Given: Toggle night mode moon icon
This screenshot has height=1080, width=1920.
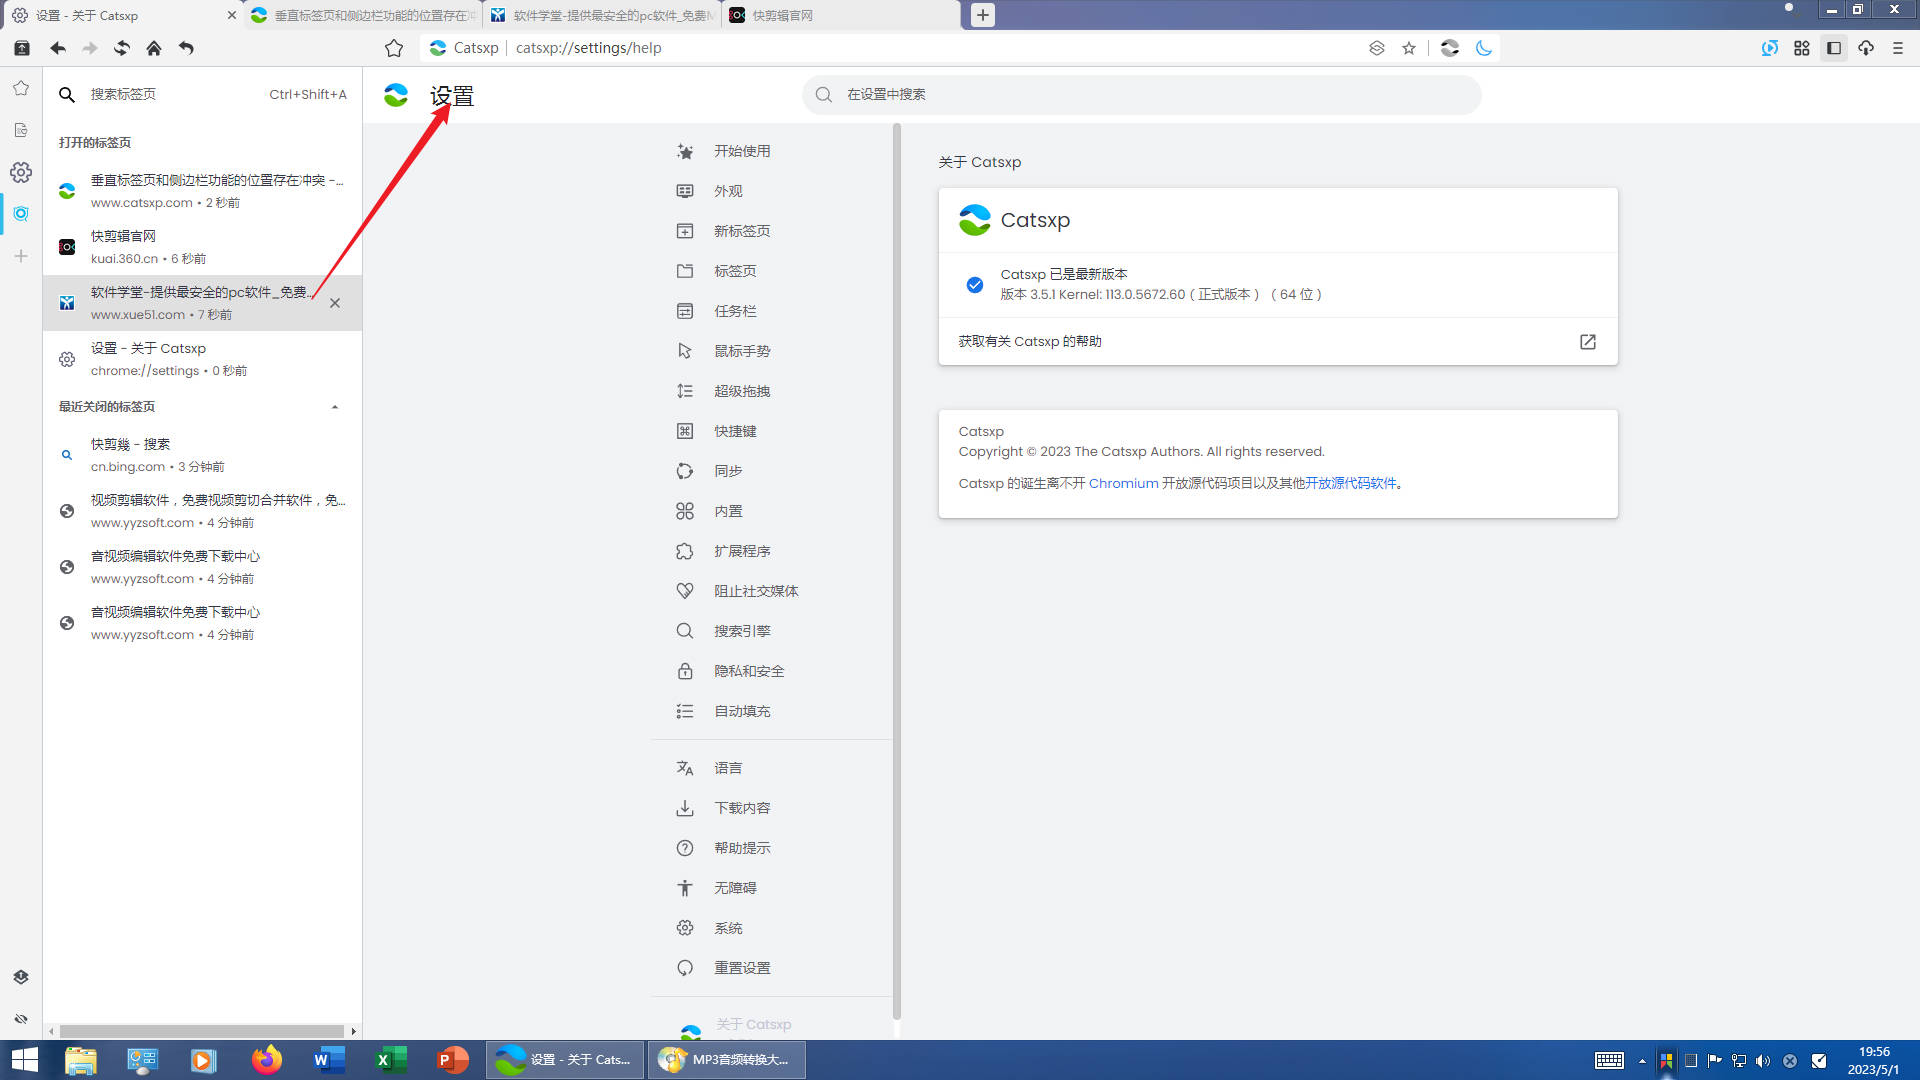Looking at the screenshot, I should click(x=1484, y=48).
